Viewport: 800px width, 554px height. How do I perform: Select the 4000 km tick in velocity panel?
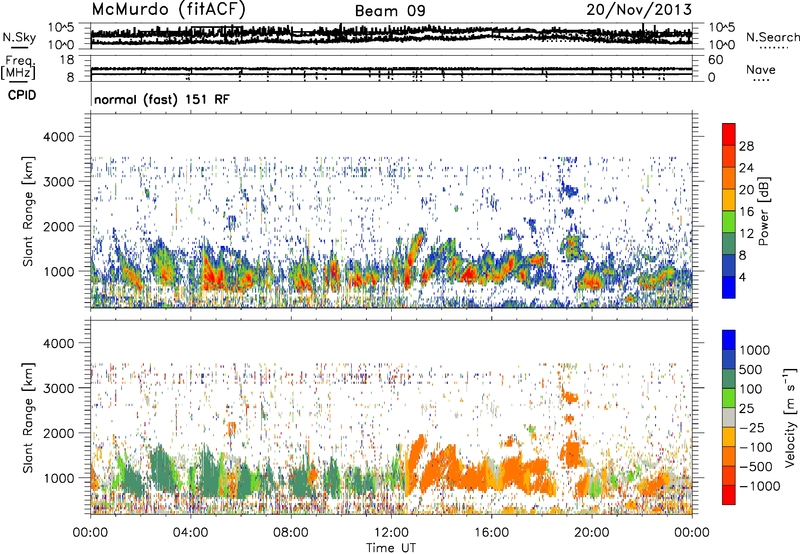(x=58, y=343)
